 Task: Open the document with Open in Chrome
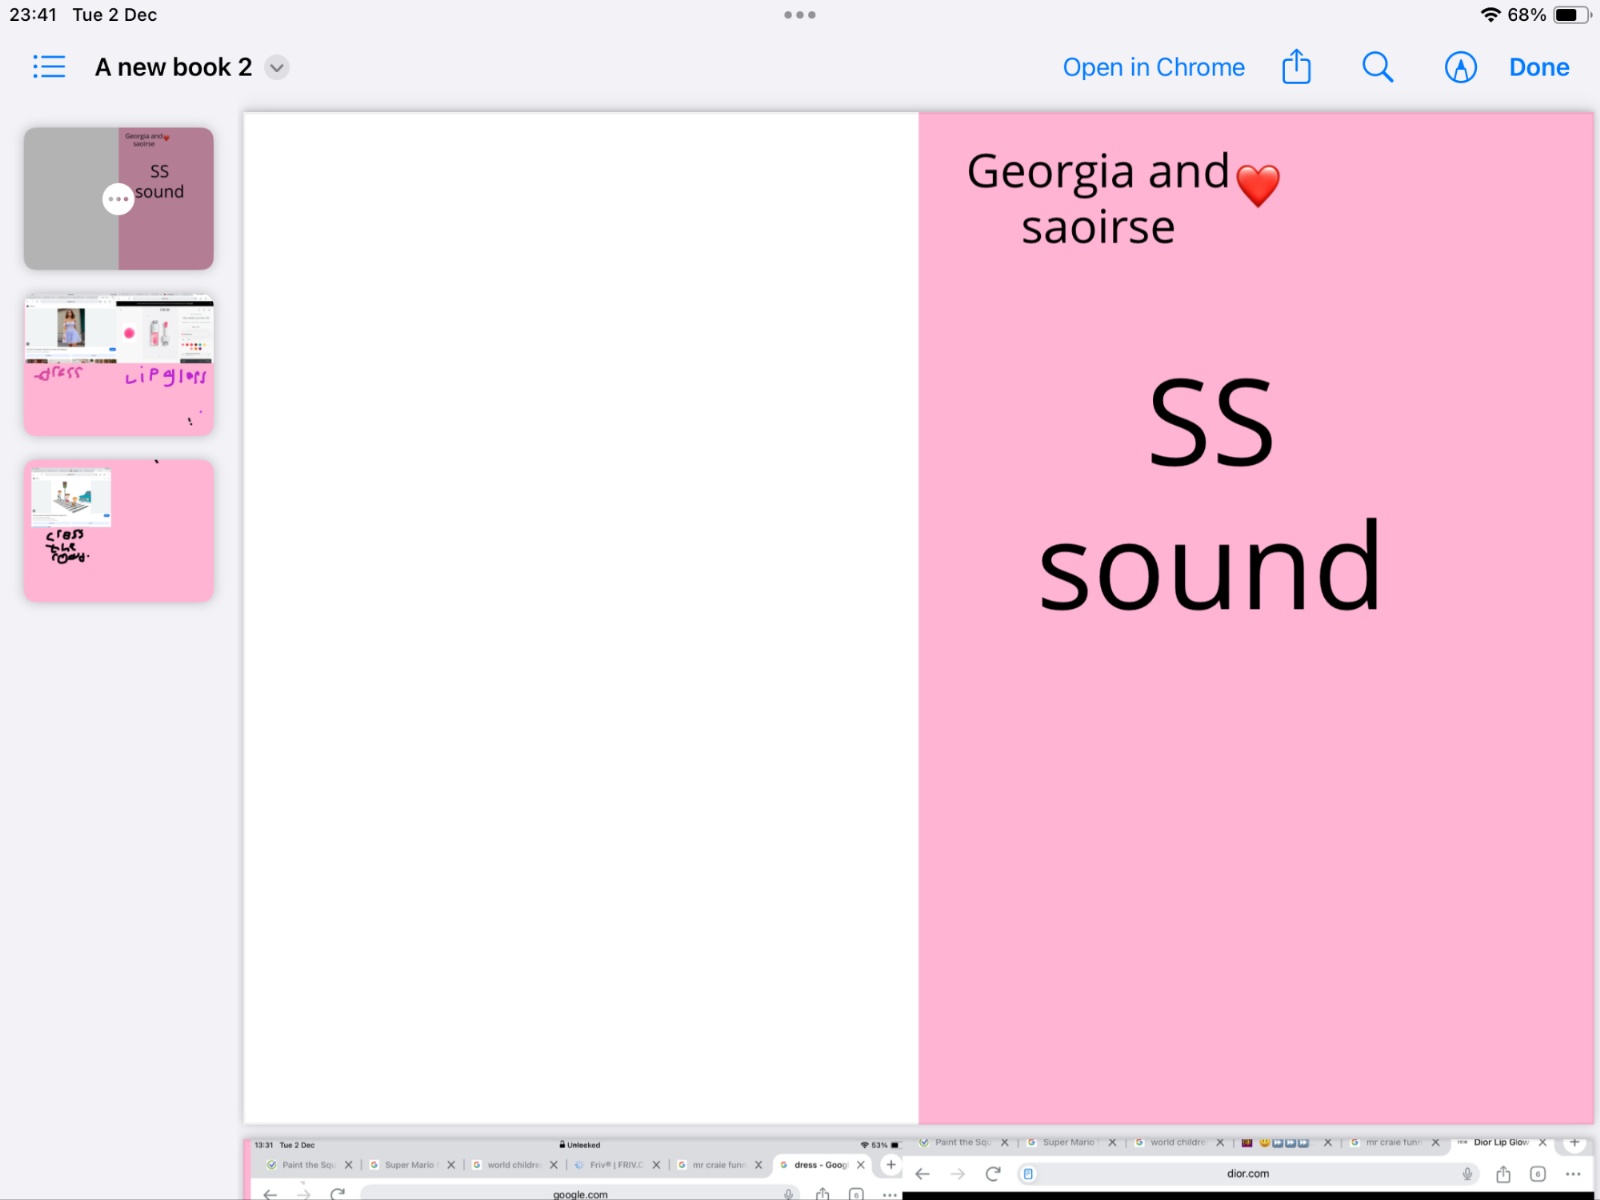(1153, 67)
